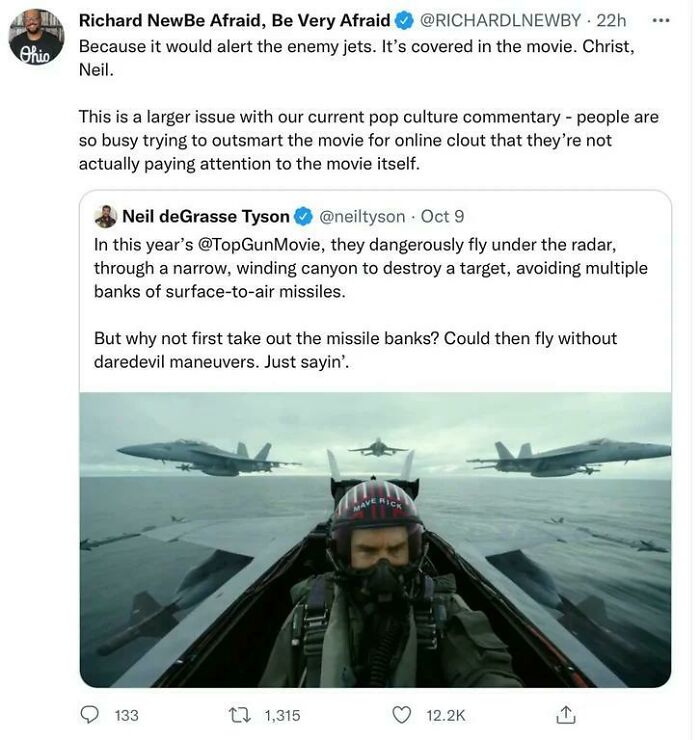Viewport: 700px width, 740px height.
Task: Open the @RICHARDLNEWBY handle link
Action: click(x=498, y=21)
